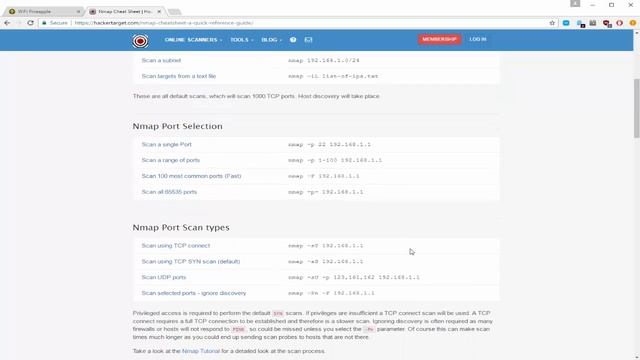Close the WiFi Pineapple tab
This screenshot has width=640, height=360.
tap(78, 11)
